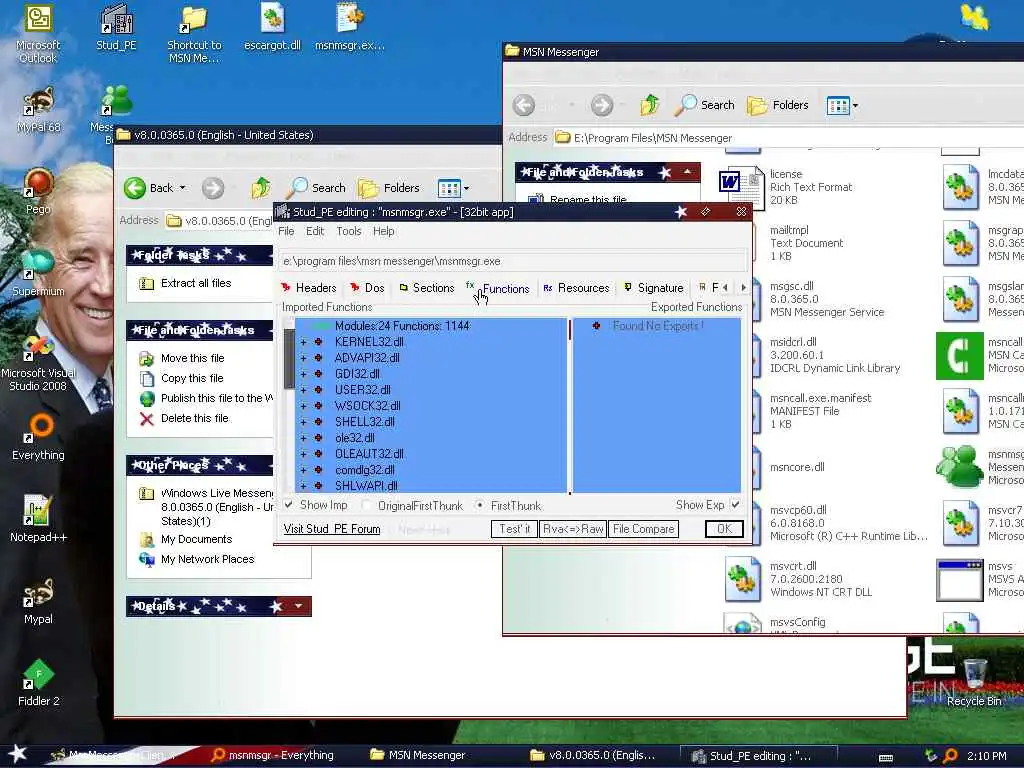Open MyPal 68 desktop icon
The width and height of the screenshot is (1024, 768).
38,110
